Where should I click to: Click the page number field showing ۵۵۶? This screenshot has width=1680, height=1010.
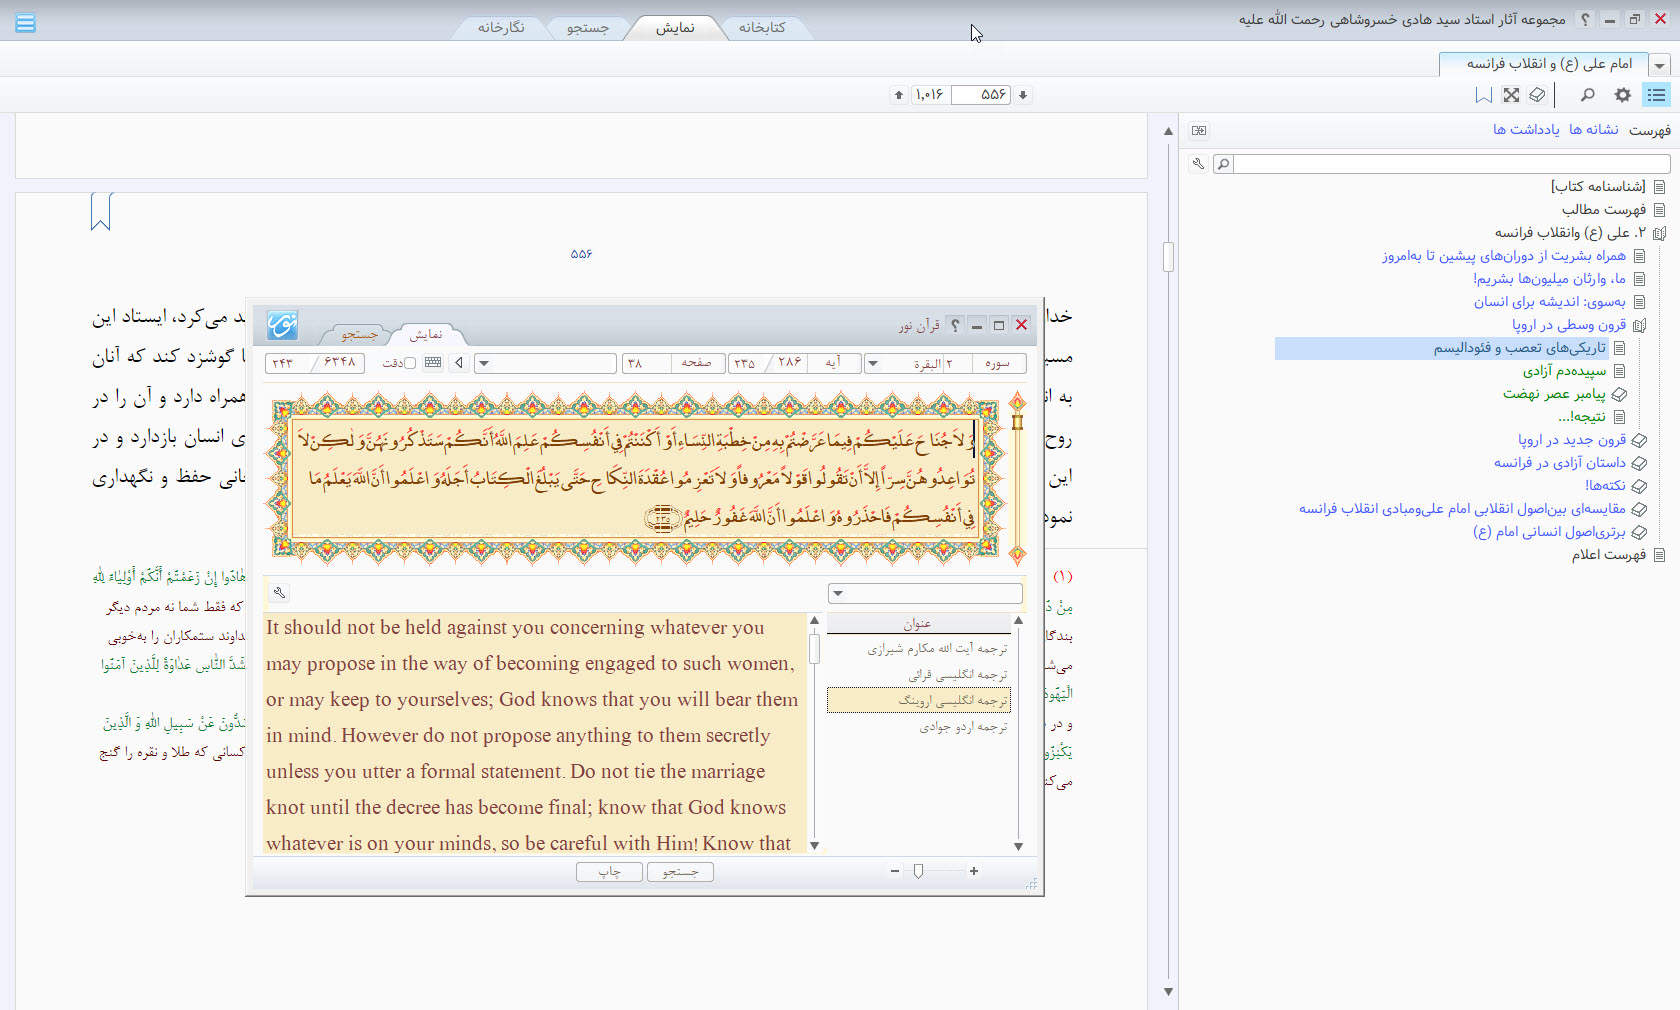(x=980, y=95)
